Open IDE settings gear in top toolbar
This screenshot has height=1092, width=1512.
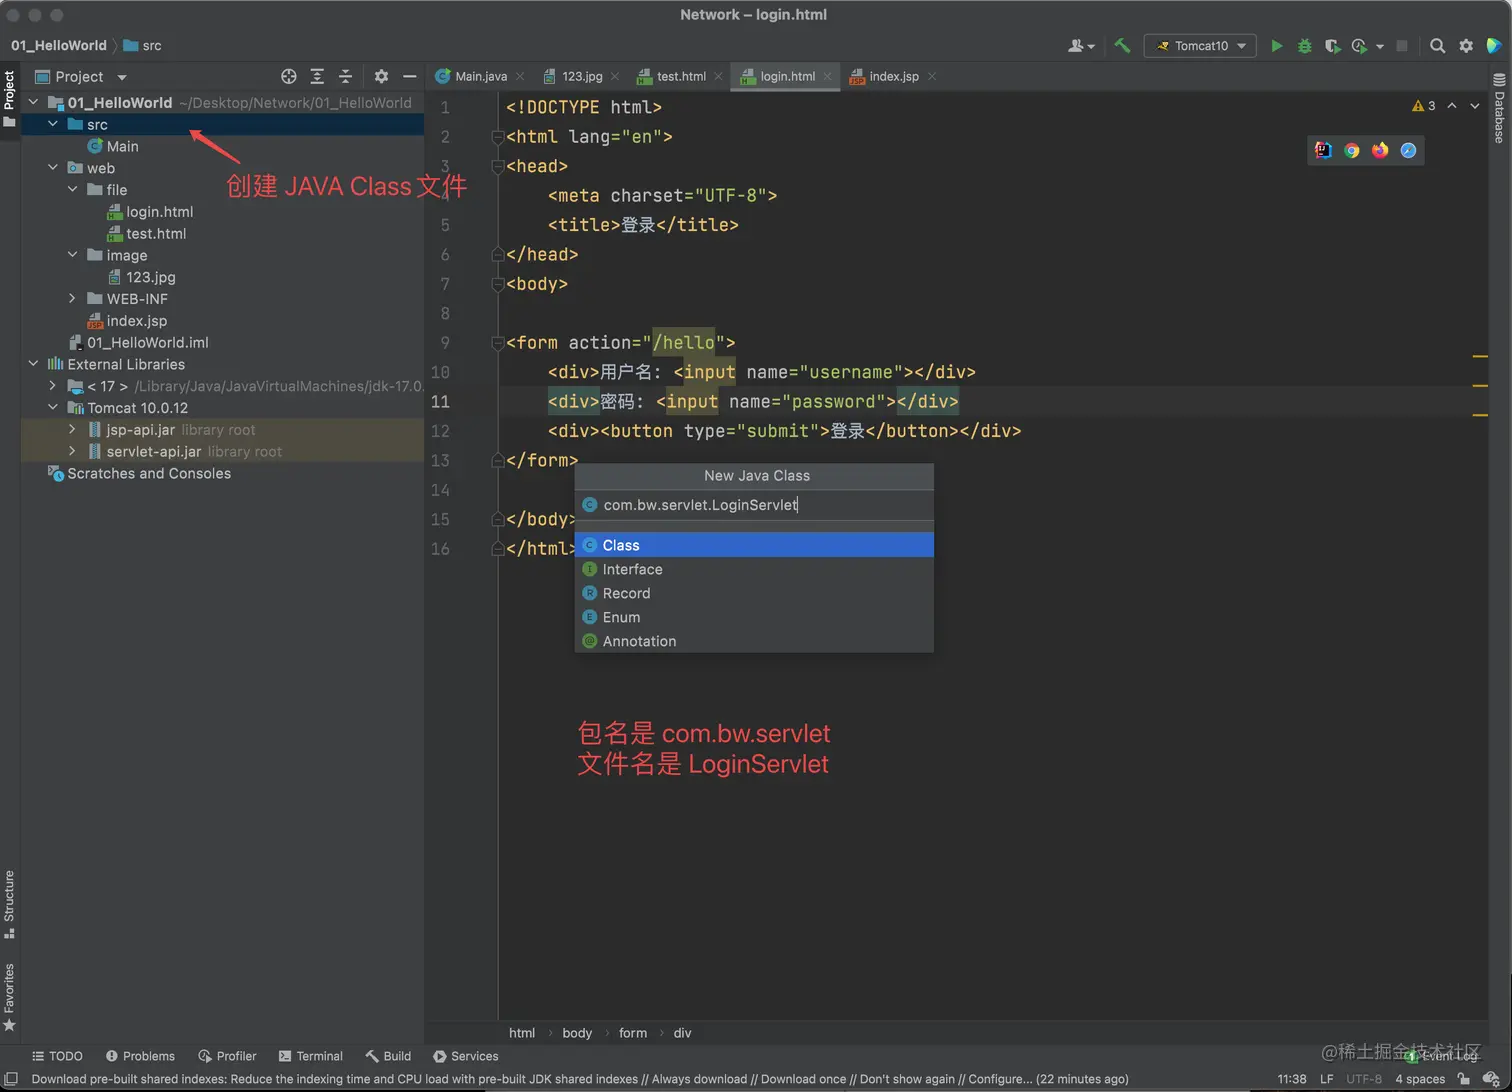(x=1466, y=46)
